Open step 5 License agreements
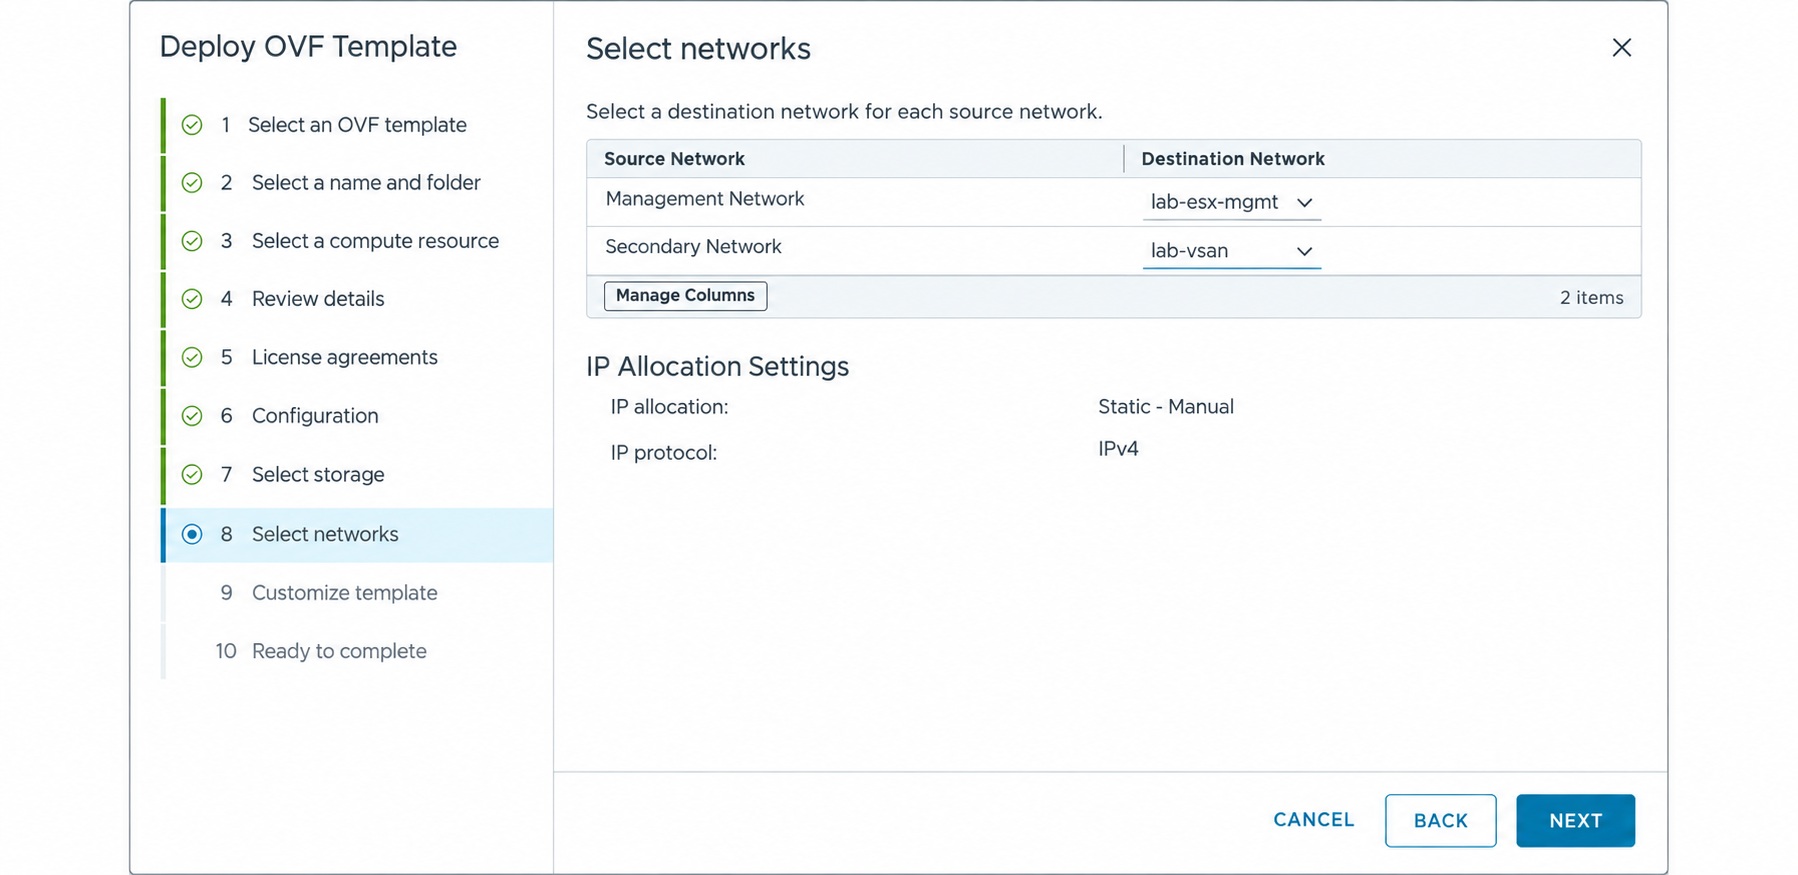 click(x=357, y=358)
